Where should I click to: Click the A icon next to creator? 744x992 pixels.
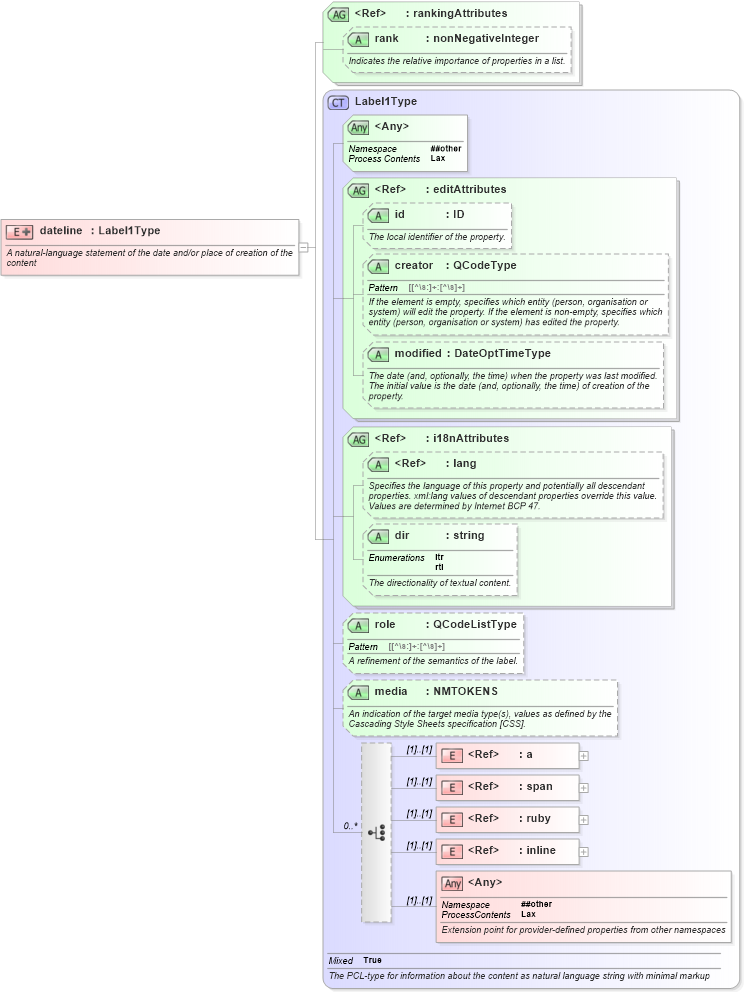point(378,267)
